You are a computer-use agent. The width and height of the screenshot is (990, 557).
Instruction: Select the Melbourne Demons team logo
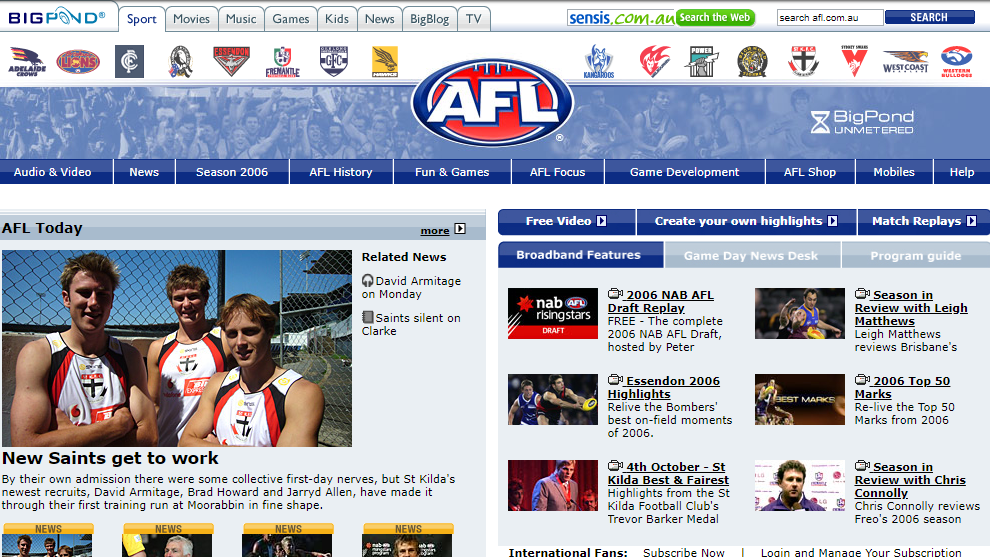point(655,61)
